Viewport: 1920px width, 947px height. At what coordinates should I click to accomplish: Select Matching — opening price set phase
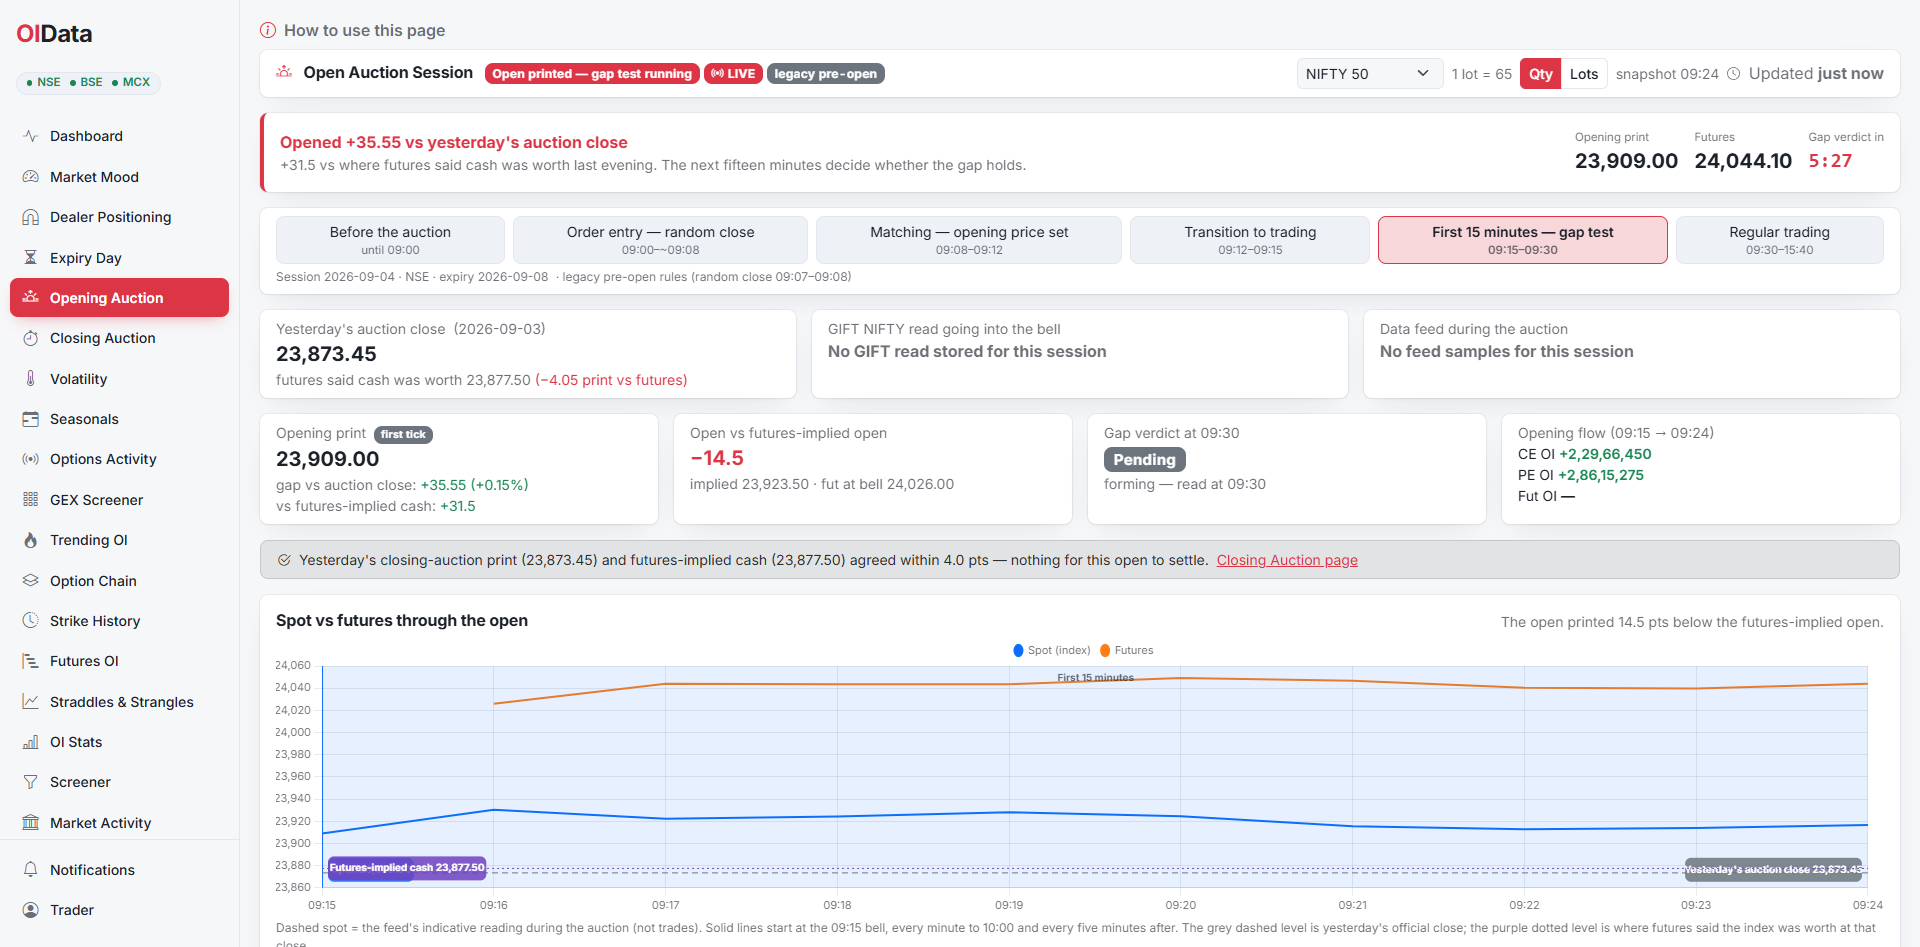pos(969,240)
